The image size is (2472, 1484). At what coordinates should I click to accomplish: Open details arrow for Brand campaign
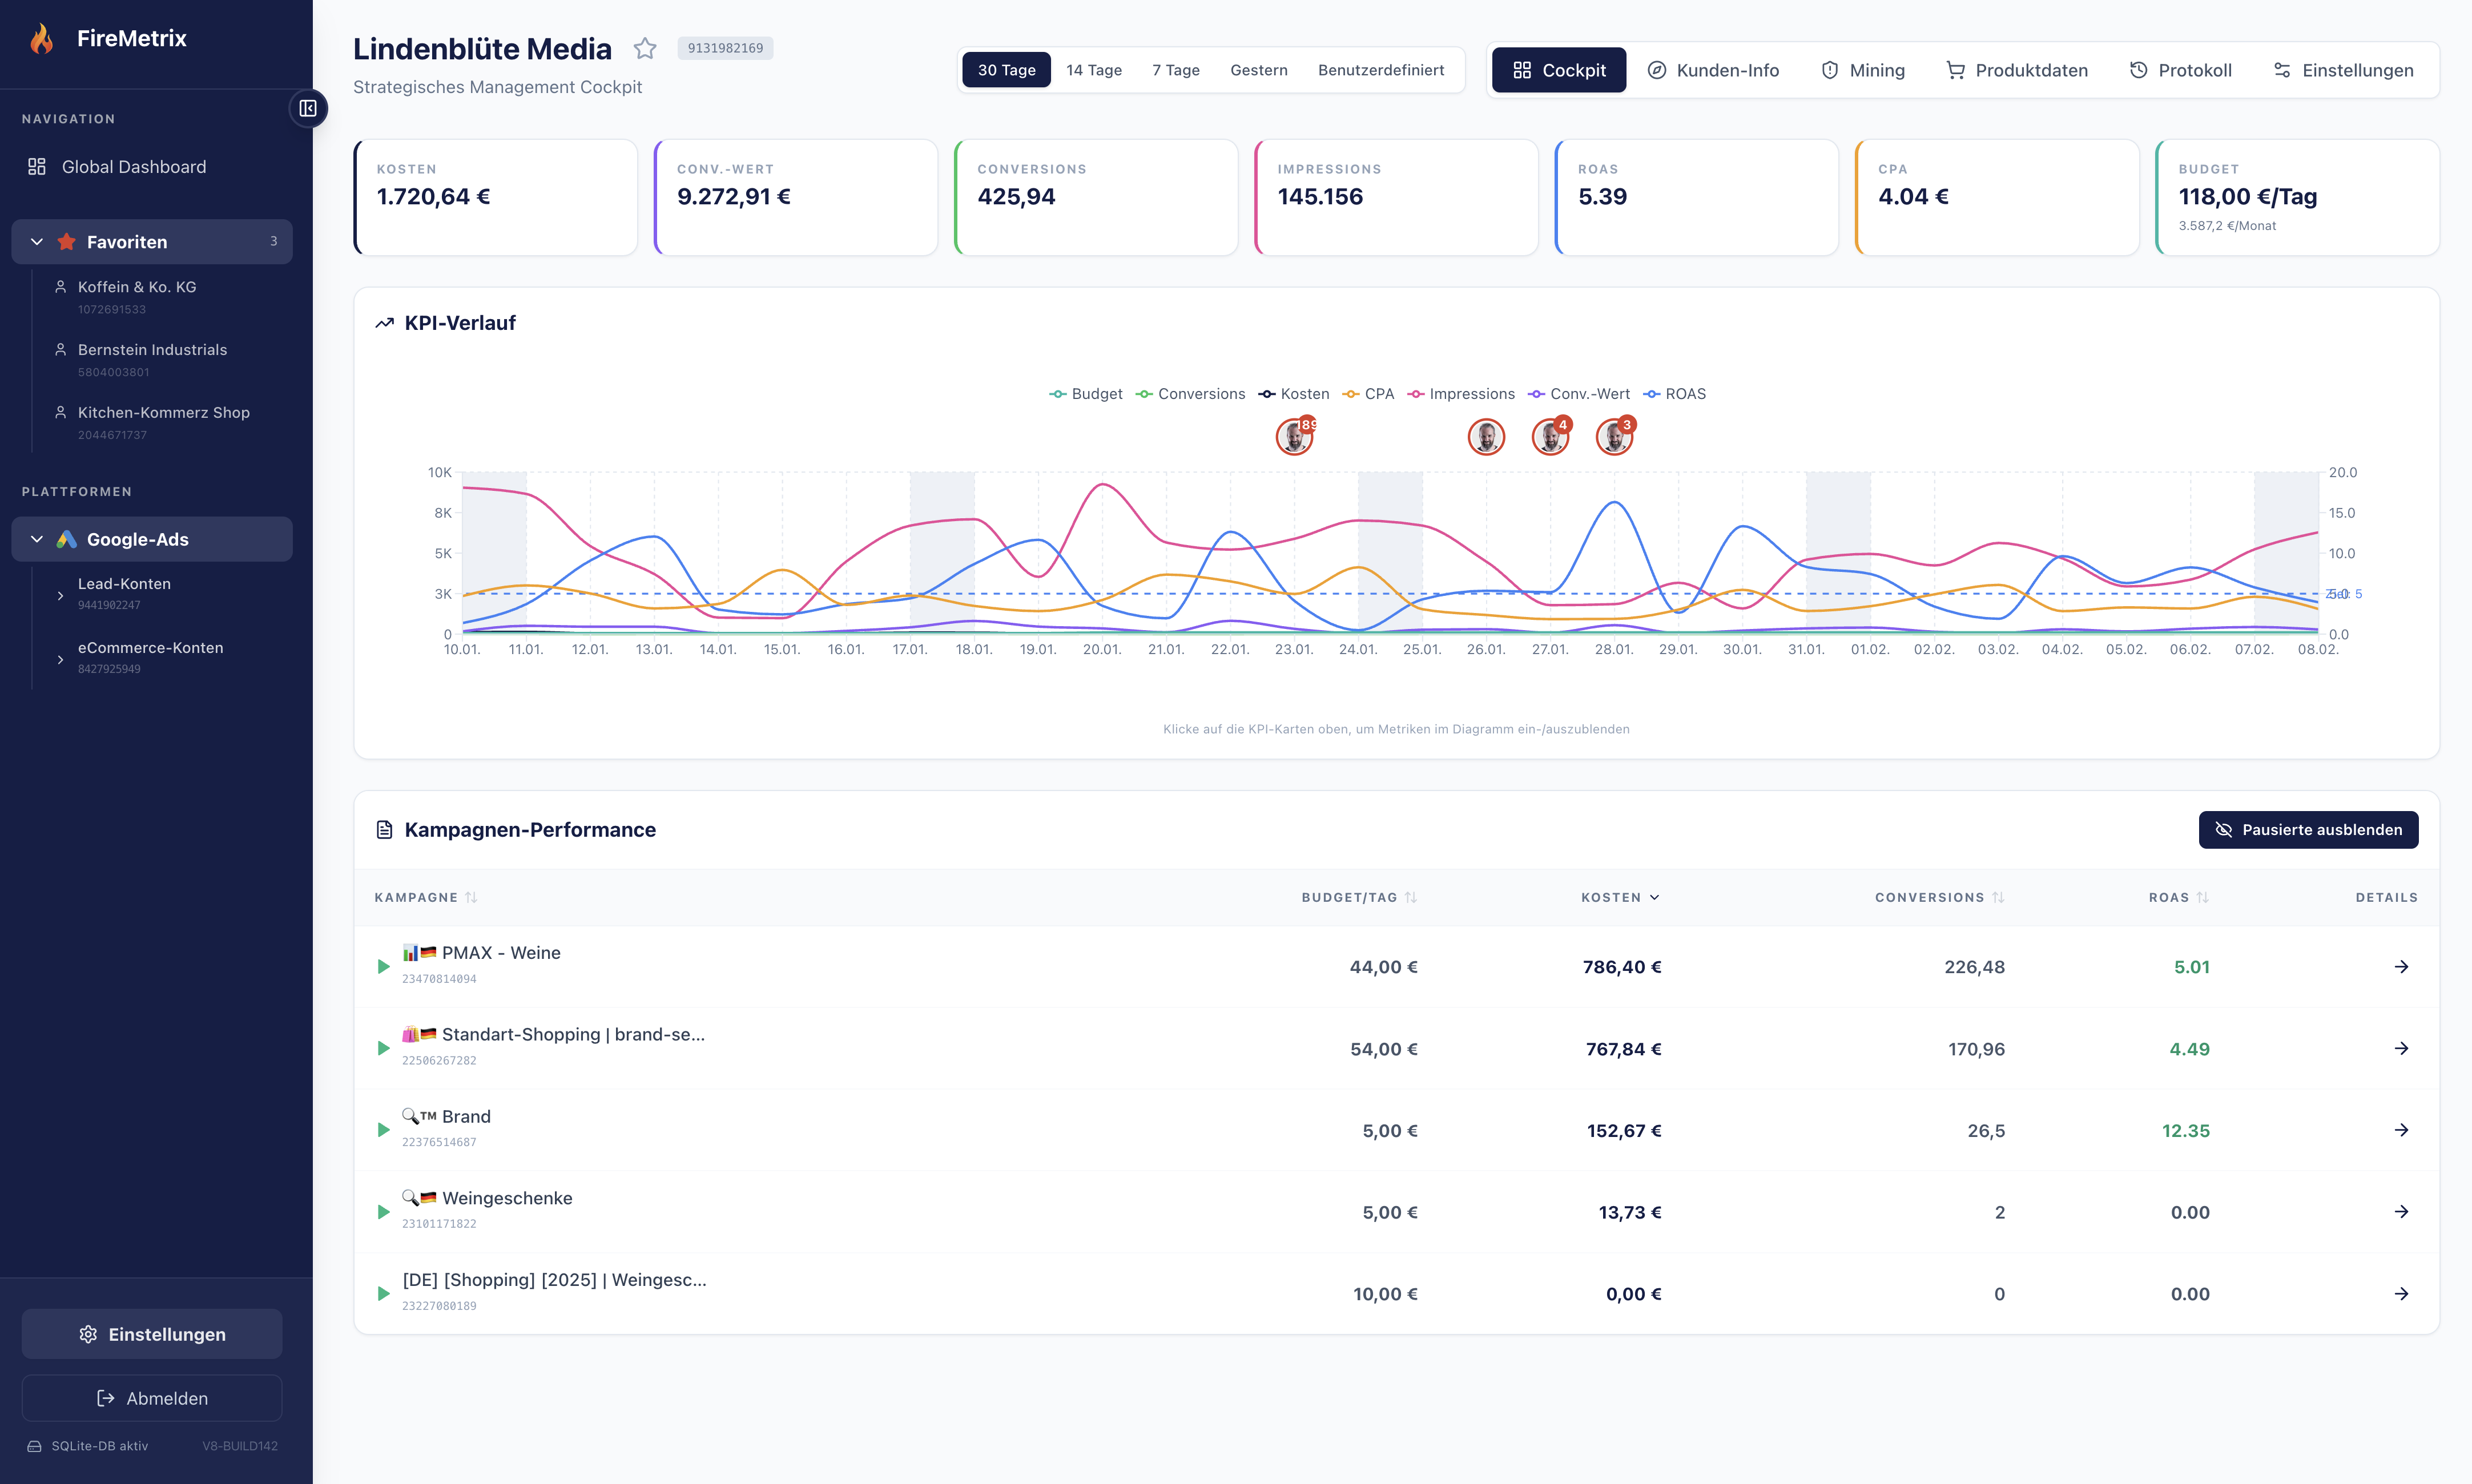2401,1130
